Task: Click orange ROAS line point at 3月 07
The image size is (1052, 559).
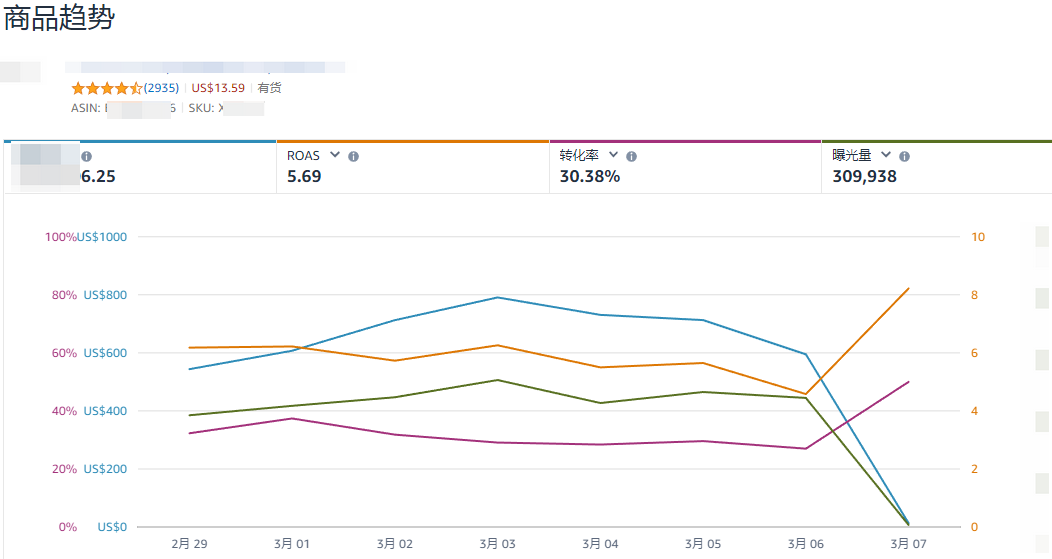Action: [908, 289]
